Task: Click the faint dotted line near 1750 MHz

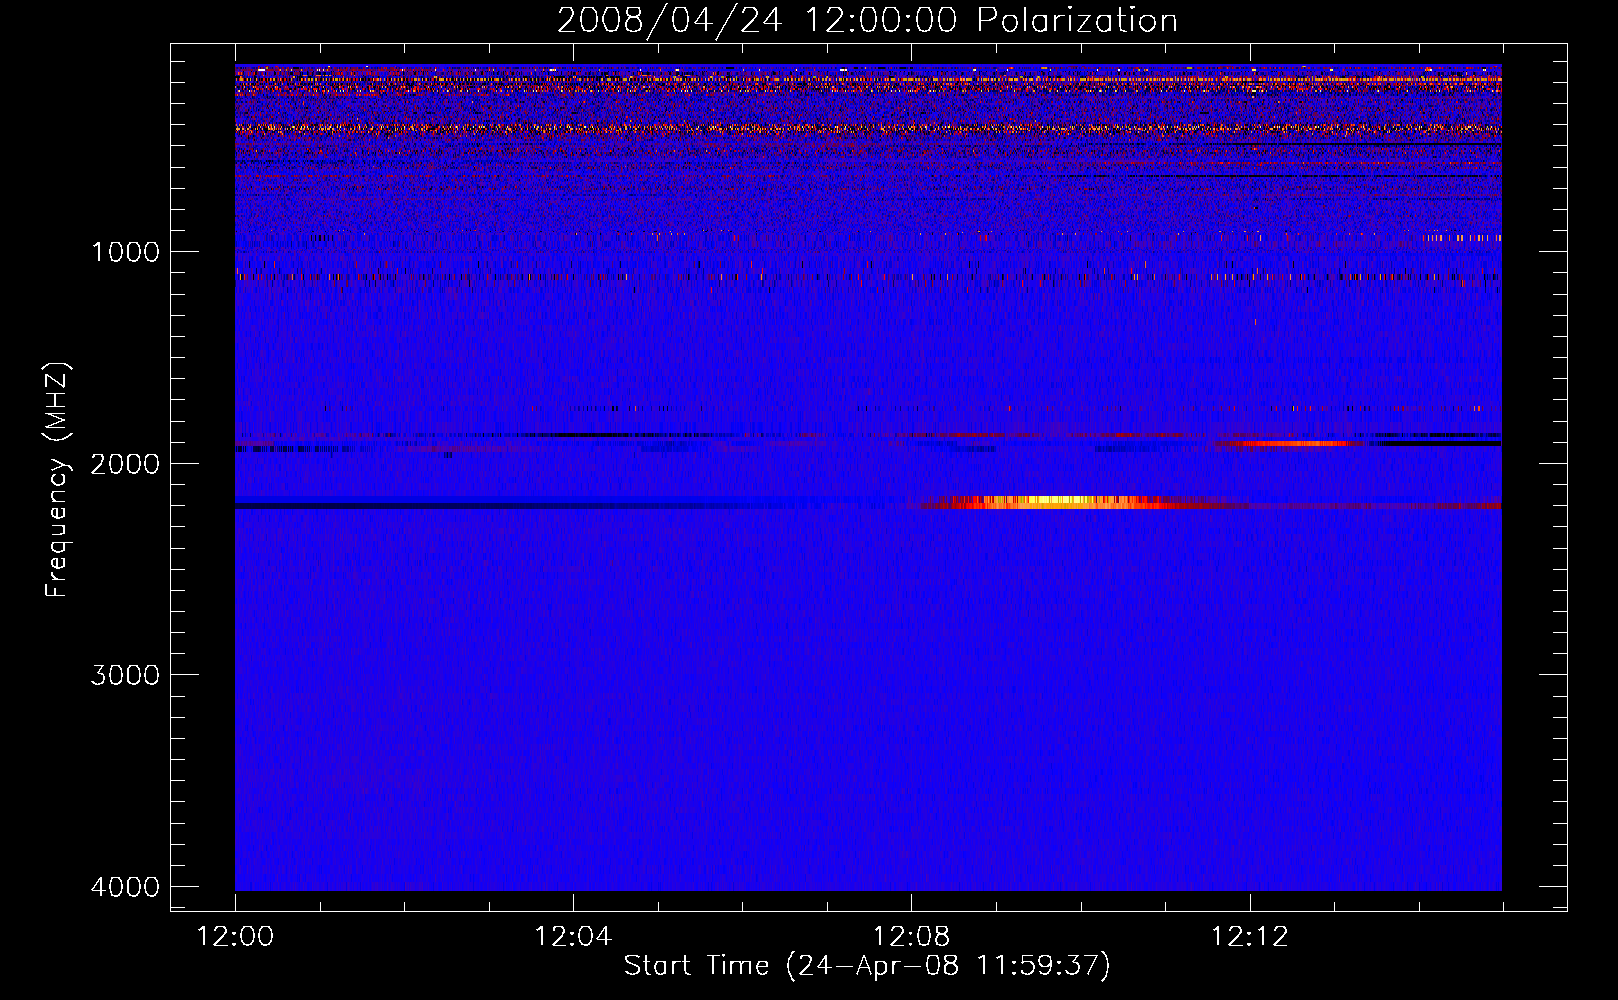Action: pos(1300,408)
